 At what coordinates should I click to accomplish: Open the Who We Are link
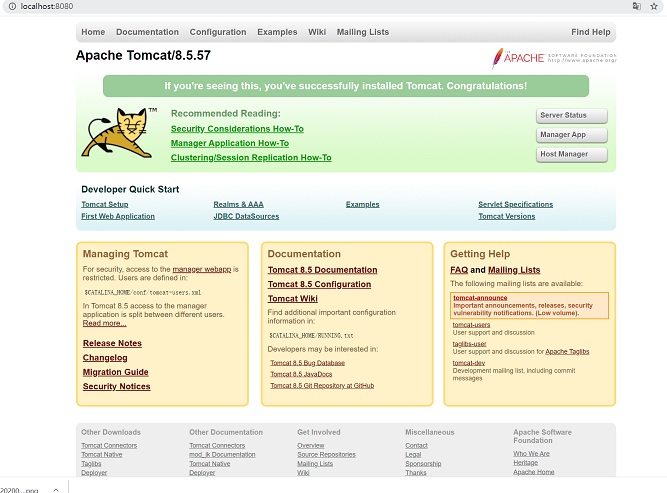[x=531, y=454]
